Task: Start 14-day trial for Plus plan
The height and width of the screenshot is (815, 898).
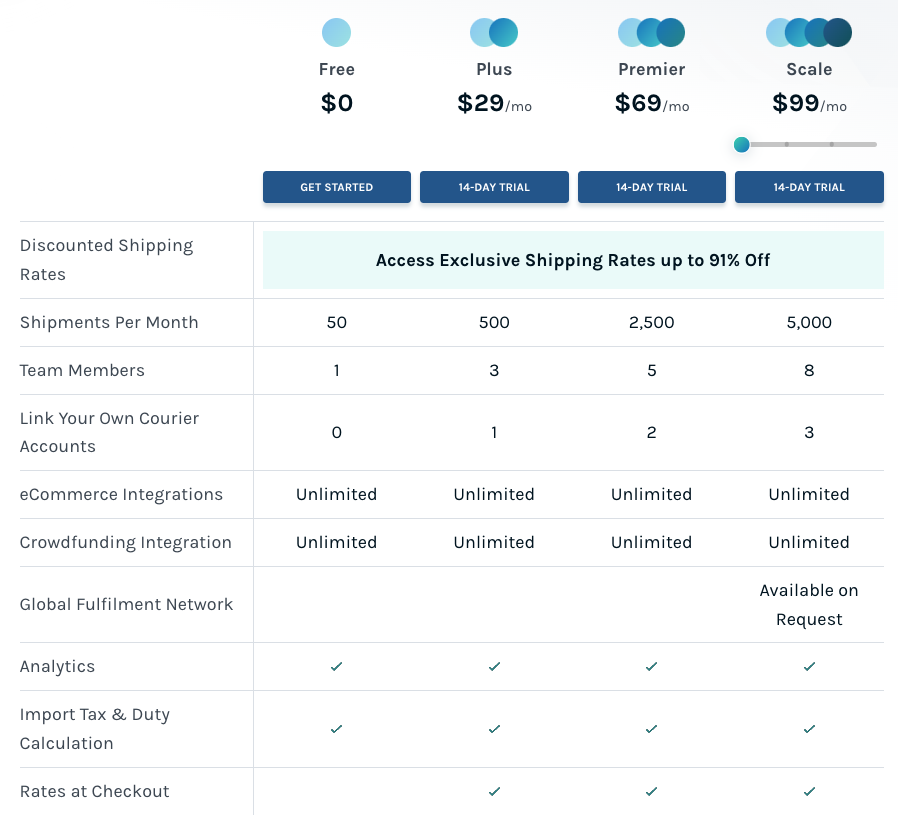Action: click(494, 187)
